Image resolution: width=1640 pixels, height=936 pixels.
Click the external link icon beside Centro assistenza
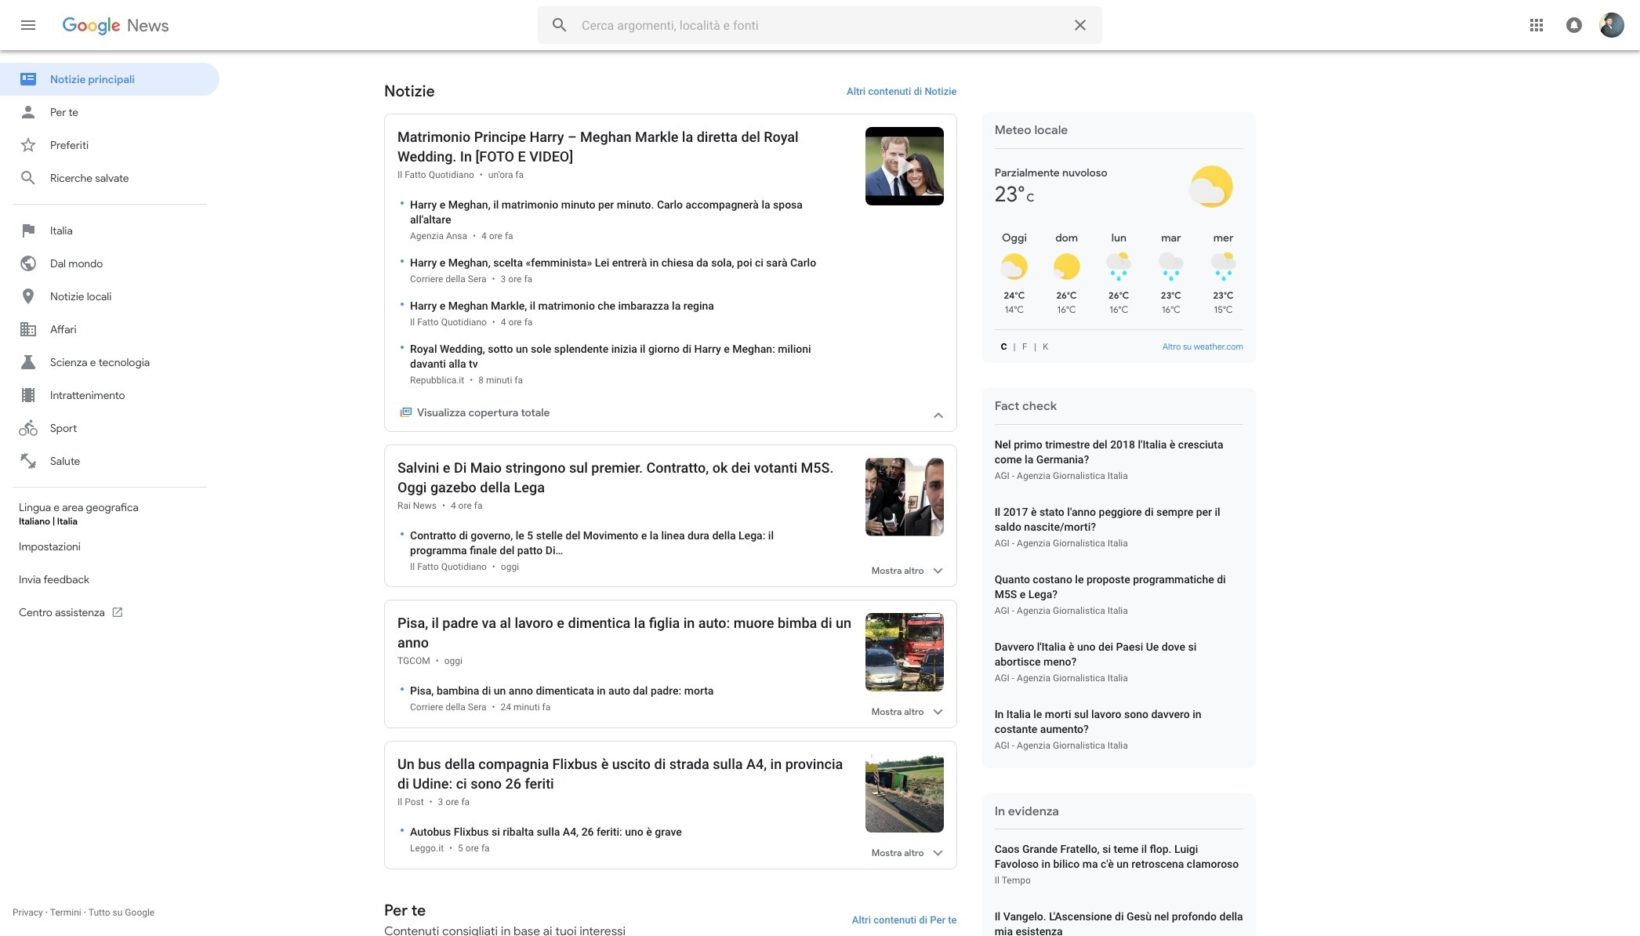coord(117,612)
